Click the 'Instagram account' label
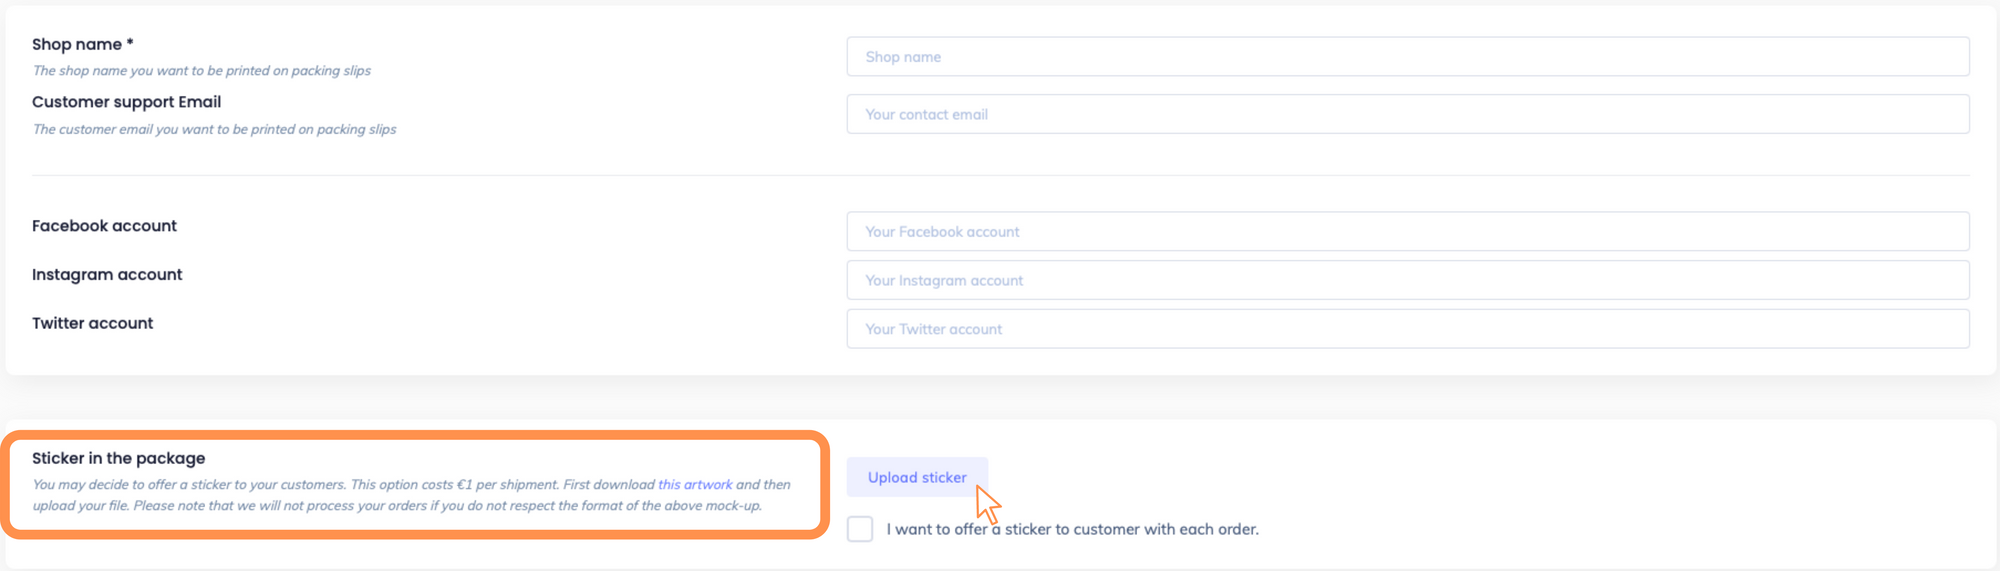This screenshot has width=2000, height=571. 107,275
